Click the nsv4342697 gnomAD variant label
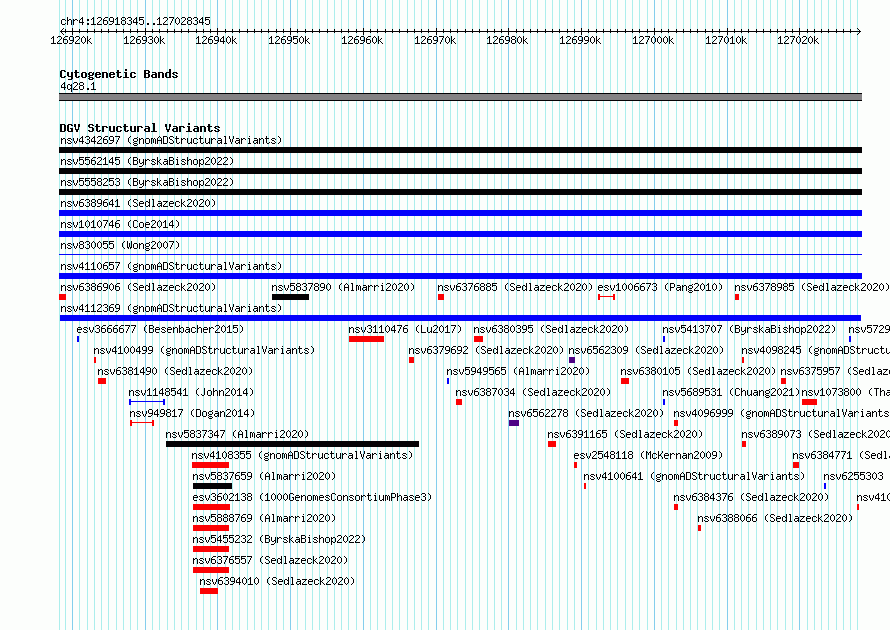The image size is (890, 630). 171,140
